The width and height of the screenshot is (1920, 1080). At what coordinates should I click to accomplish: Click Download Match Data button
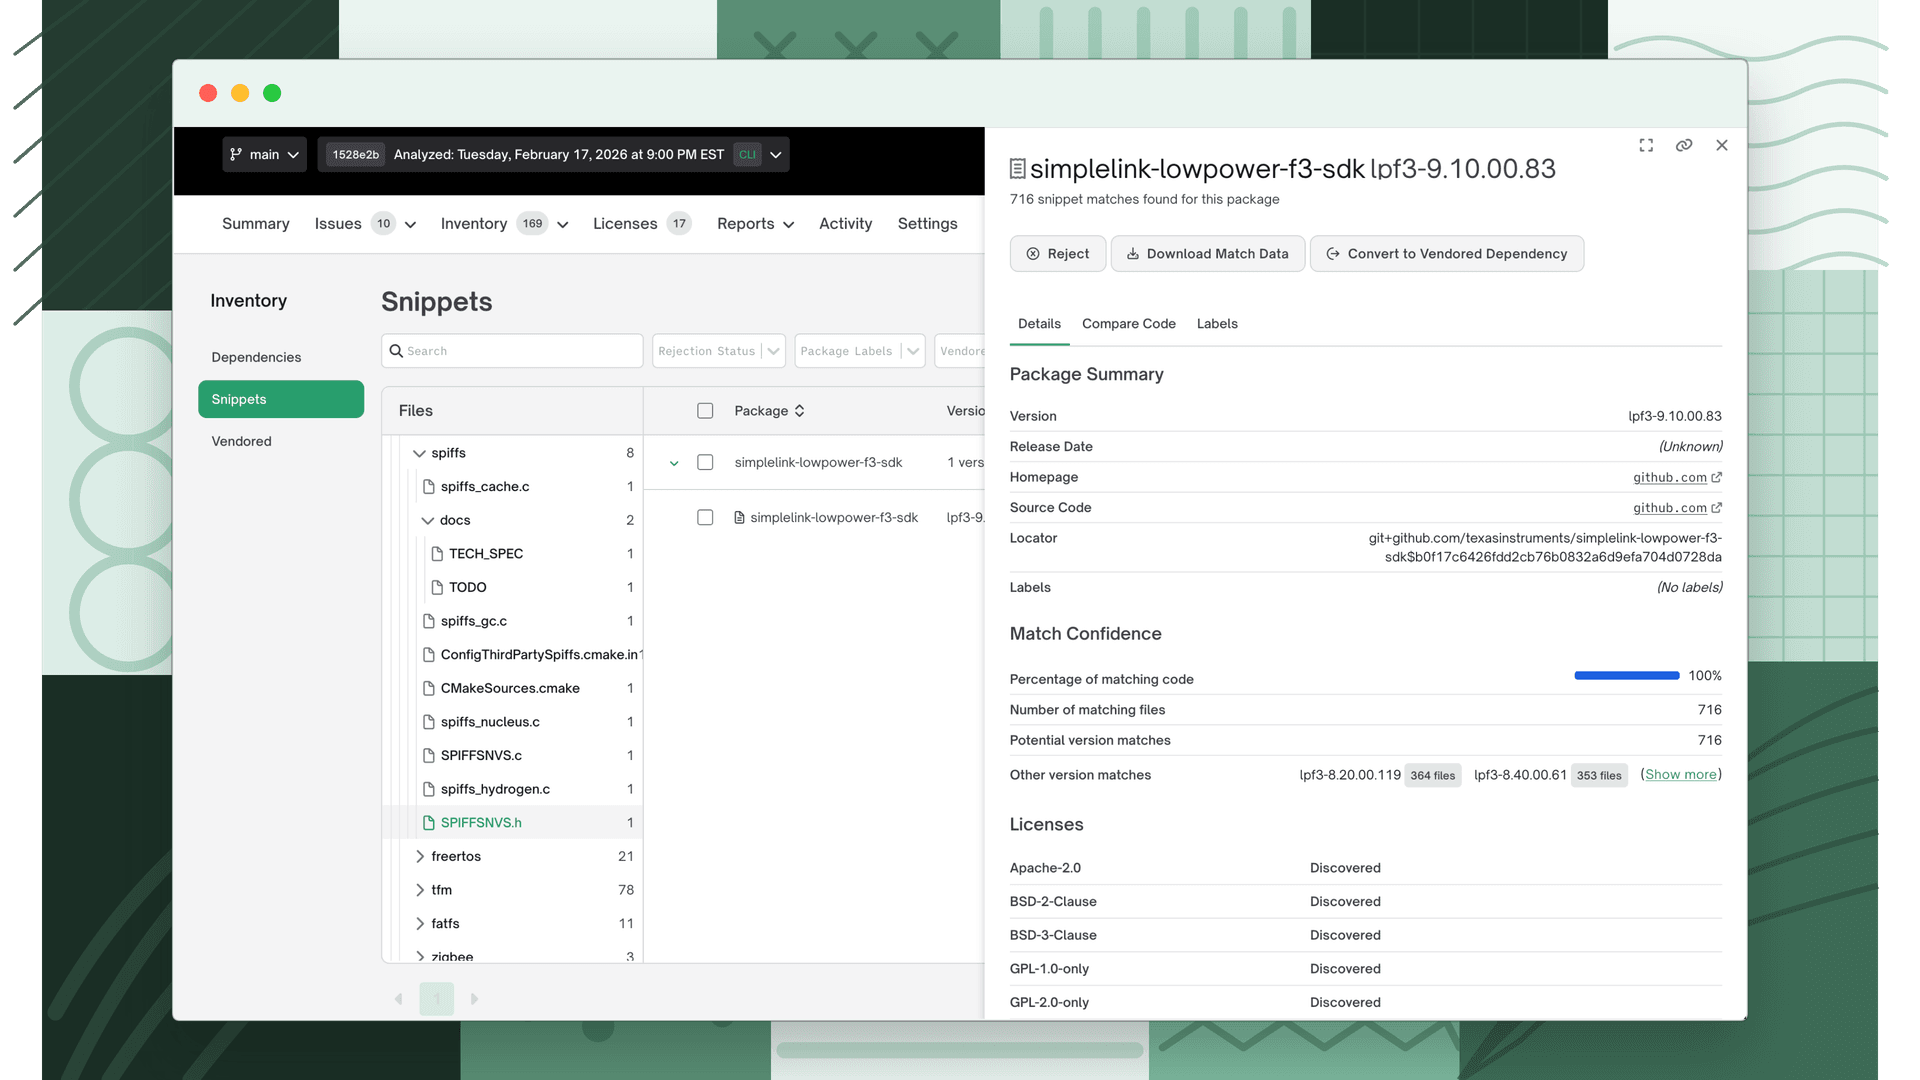pyautogui.click(x=1208, y=254)
